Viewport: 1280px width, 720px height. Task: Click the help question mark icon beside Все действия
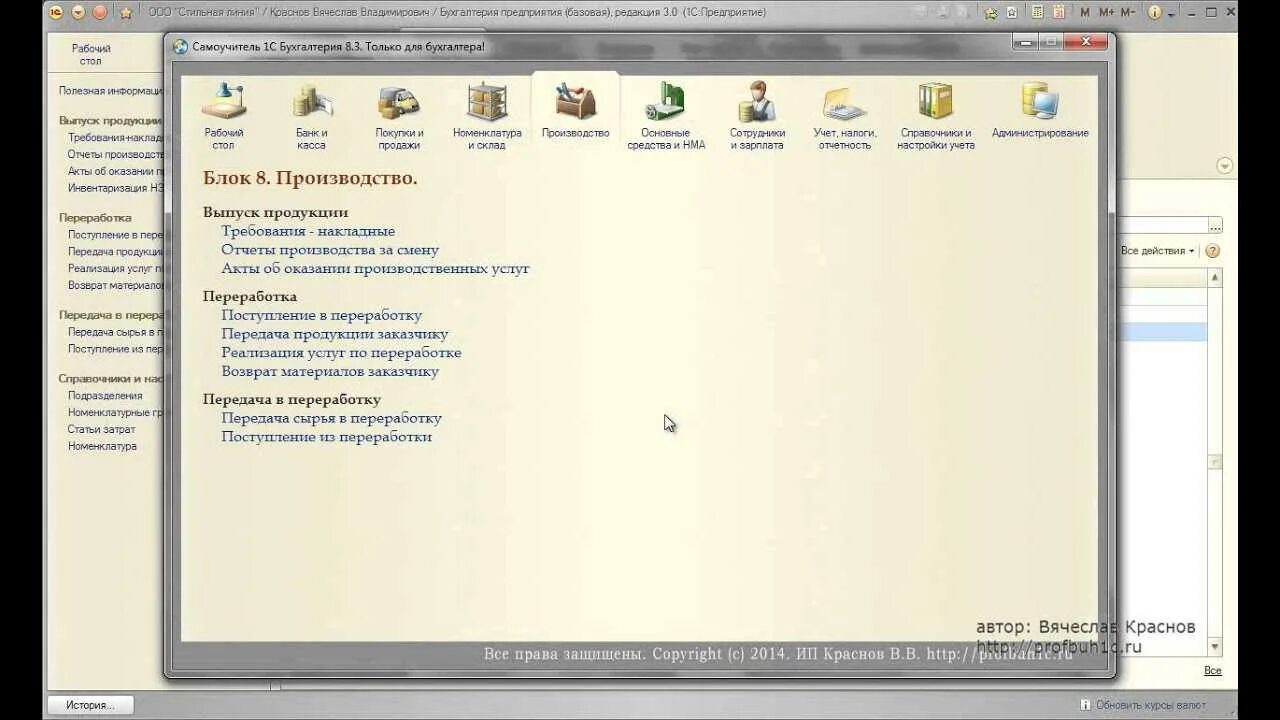pyautogui.click(x=1213, y=251)
